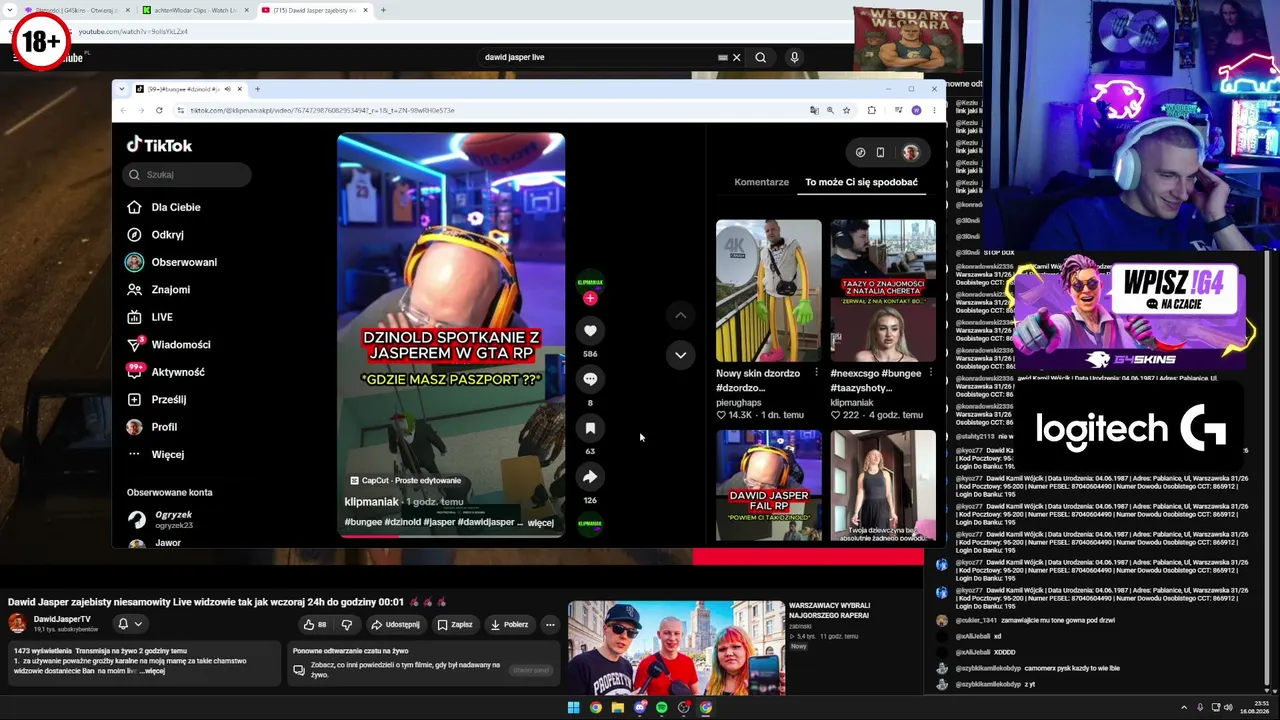The image size is (1280, 720).
Task: Click YouTube search magnifier button
Action: click(x=761, y=57)
